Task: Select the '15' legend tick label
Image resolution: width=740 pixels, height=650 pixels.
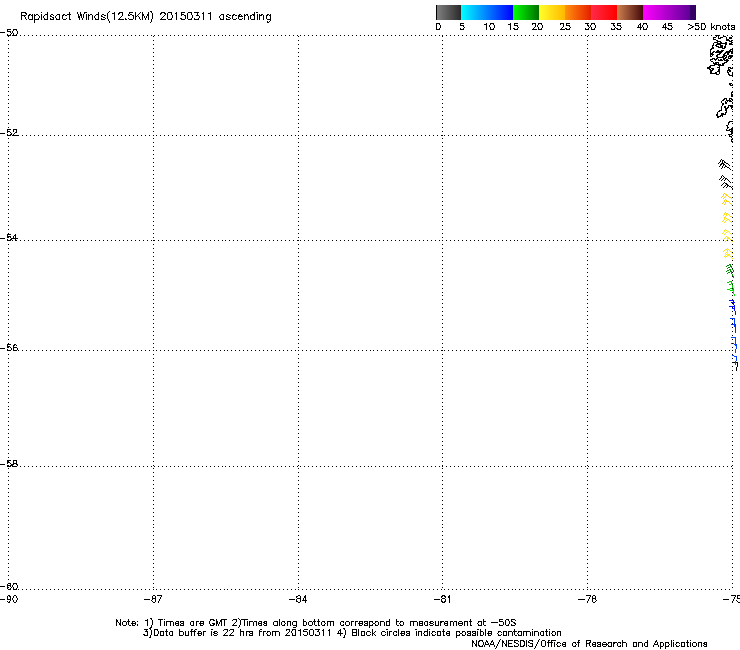Action: tap(513, 27)
